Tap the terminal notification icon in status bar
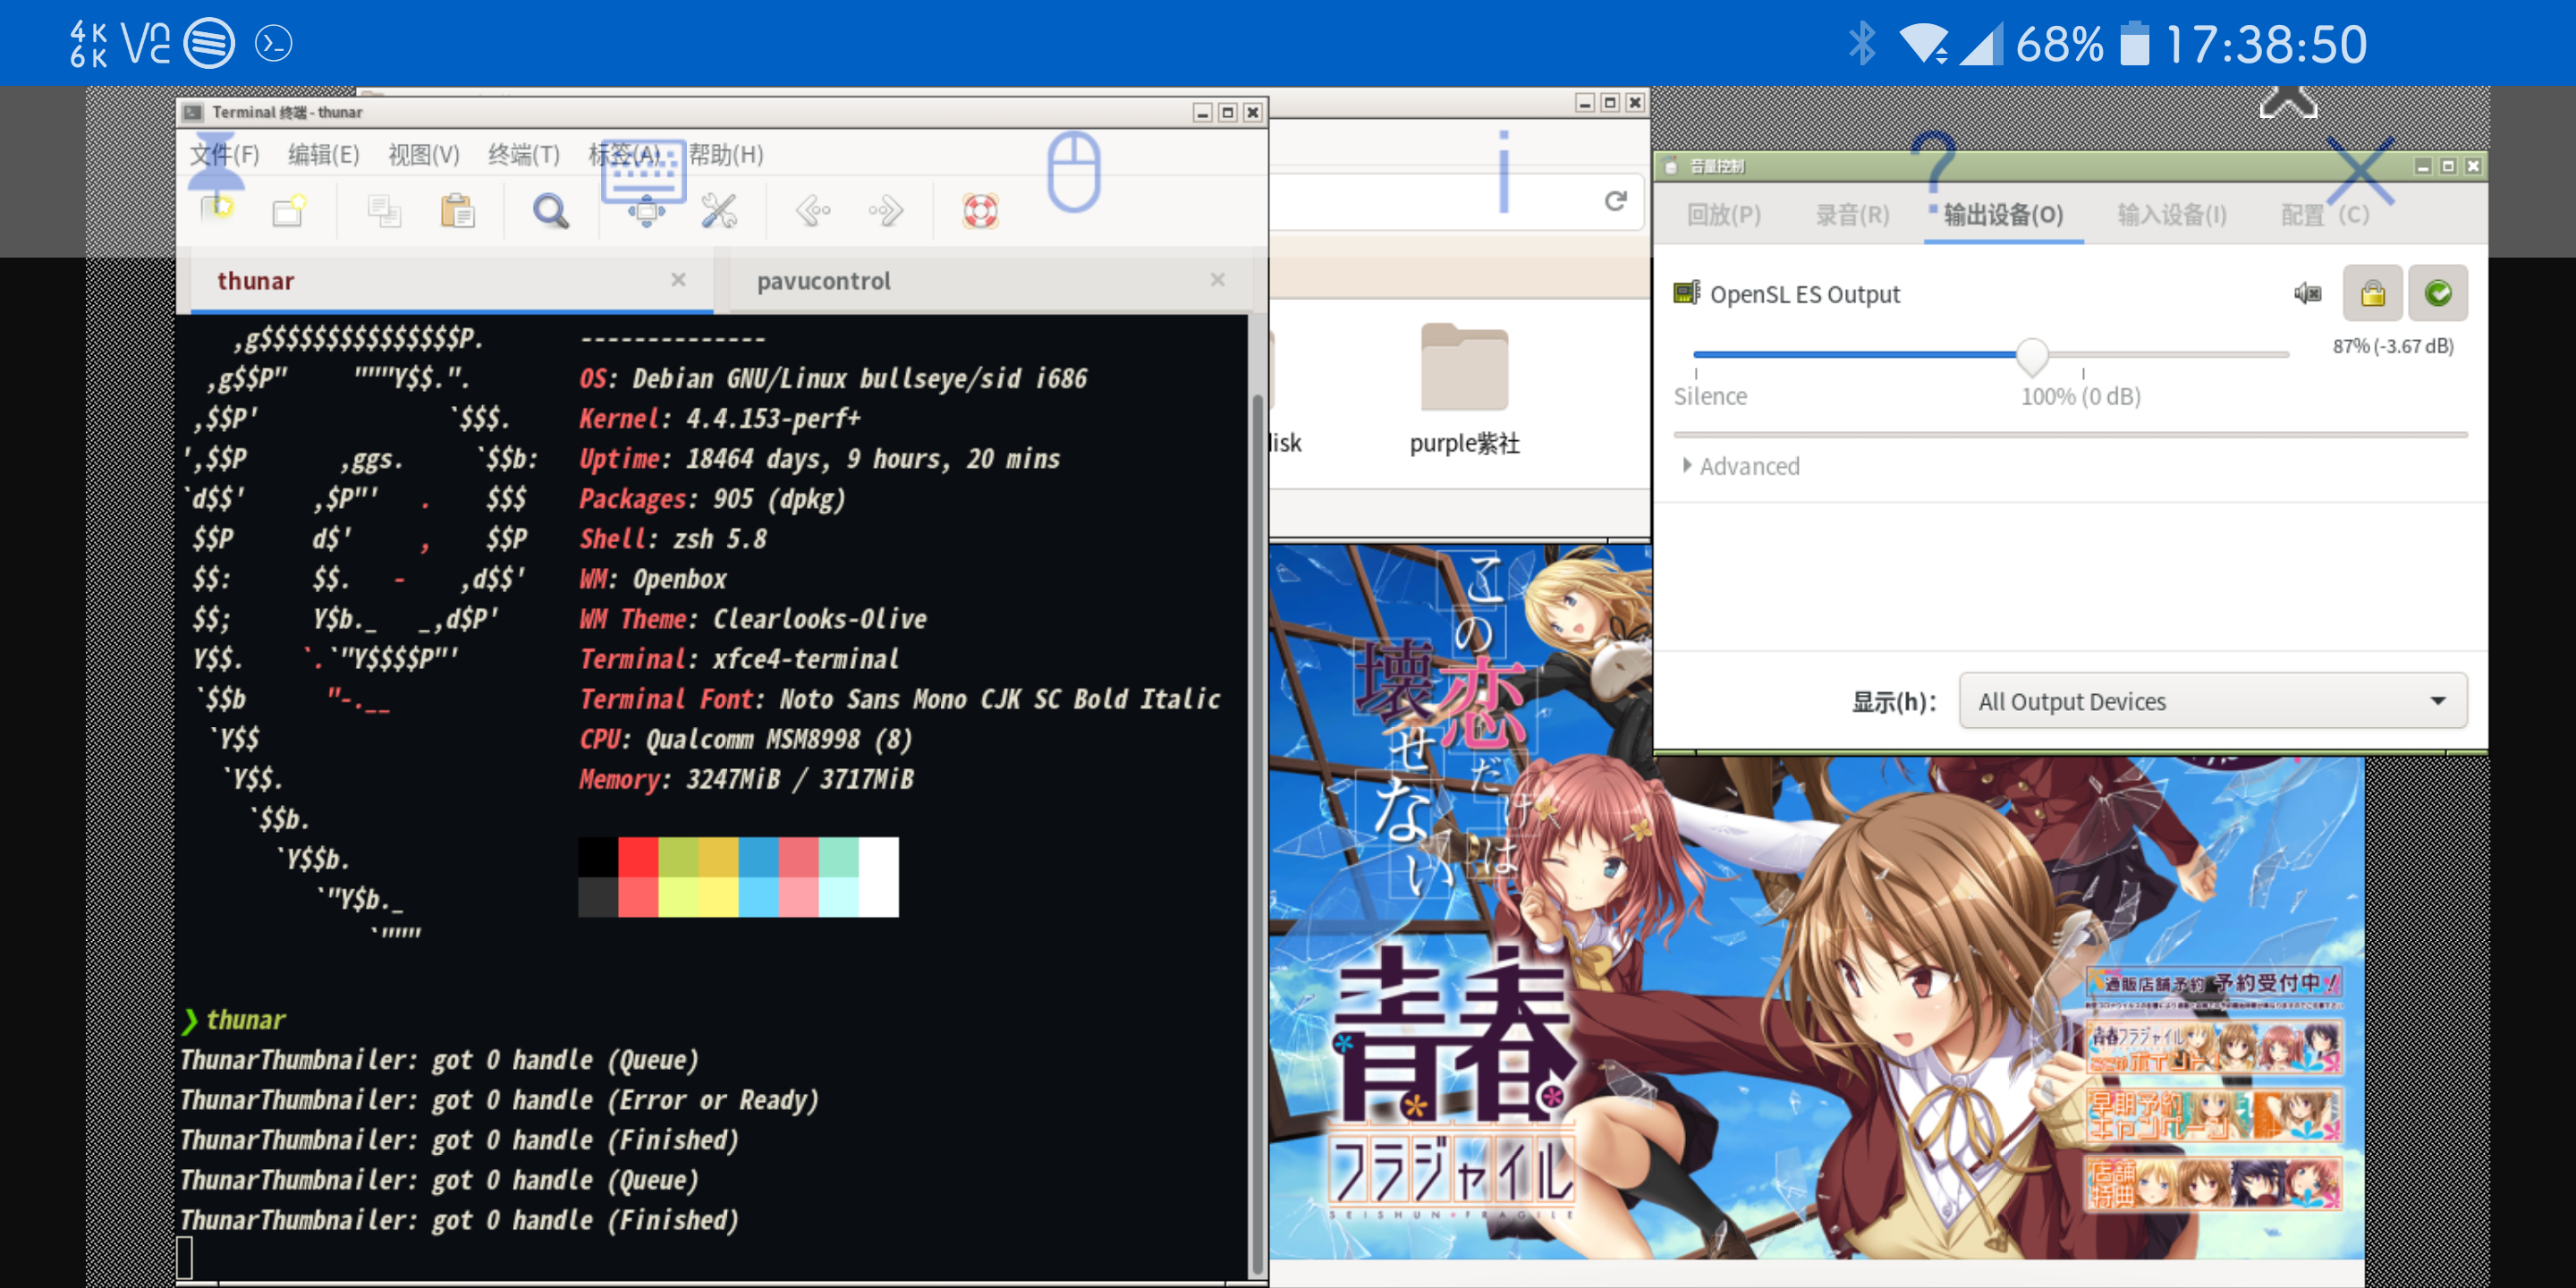Image resolution: width=2576 pixels, height=1288 pixels. (273, 44)
